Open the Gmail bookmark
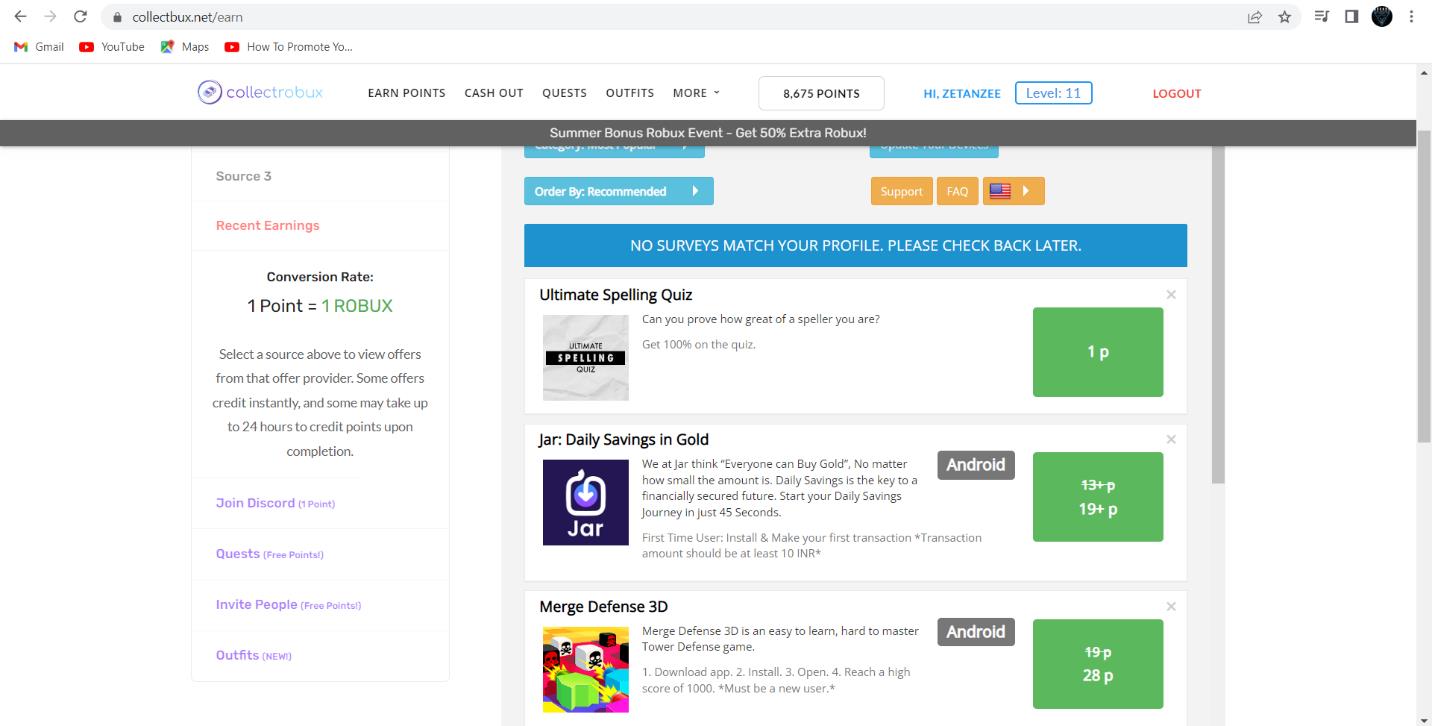The width and height of the screenshot is (1432, 726). (39, 47)
